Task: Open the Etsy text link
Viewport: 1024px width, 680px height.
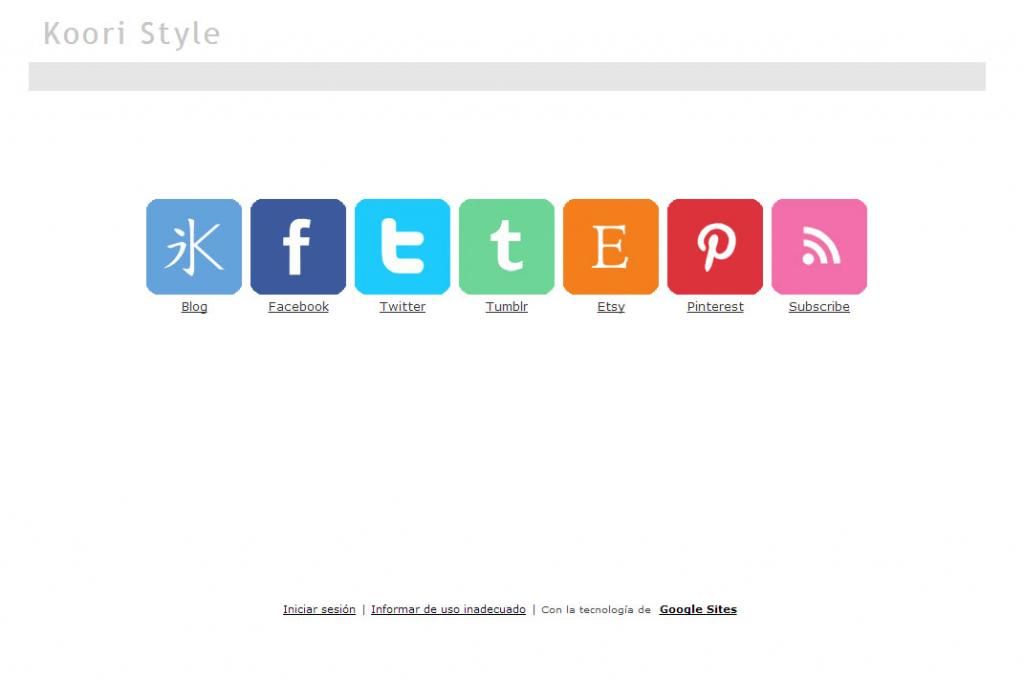Action: (x=611, y=307)
